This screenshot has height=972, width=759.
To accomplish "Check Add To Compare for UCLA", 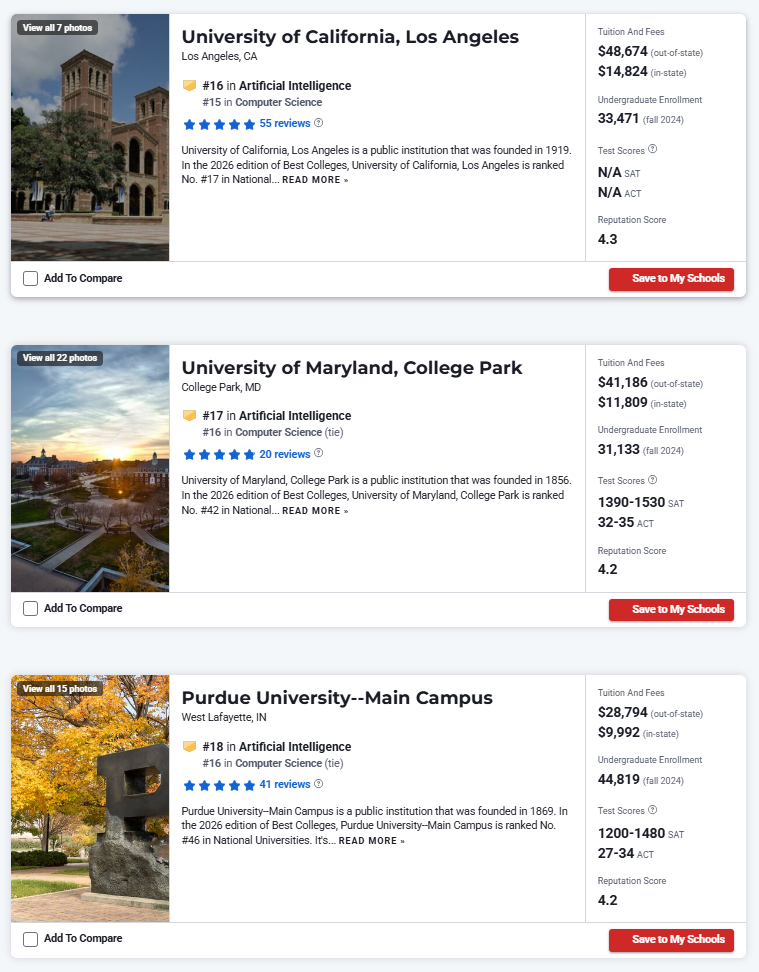I will pyautogui.click(x=31, y=279).
